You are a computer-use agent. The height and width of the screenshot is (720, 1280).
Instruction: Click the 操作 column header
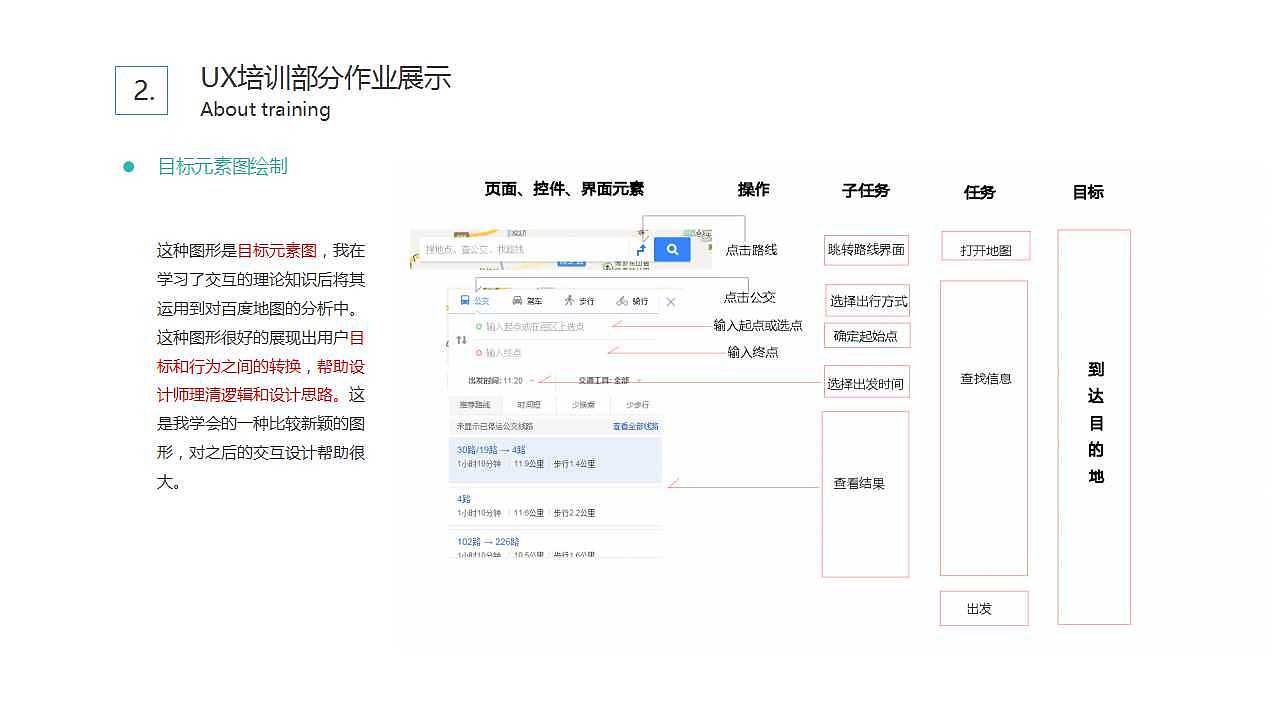[x=754, y=189]
